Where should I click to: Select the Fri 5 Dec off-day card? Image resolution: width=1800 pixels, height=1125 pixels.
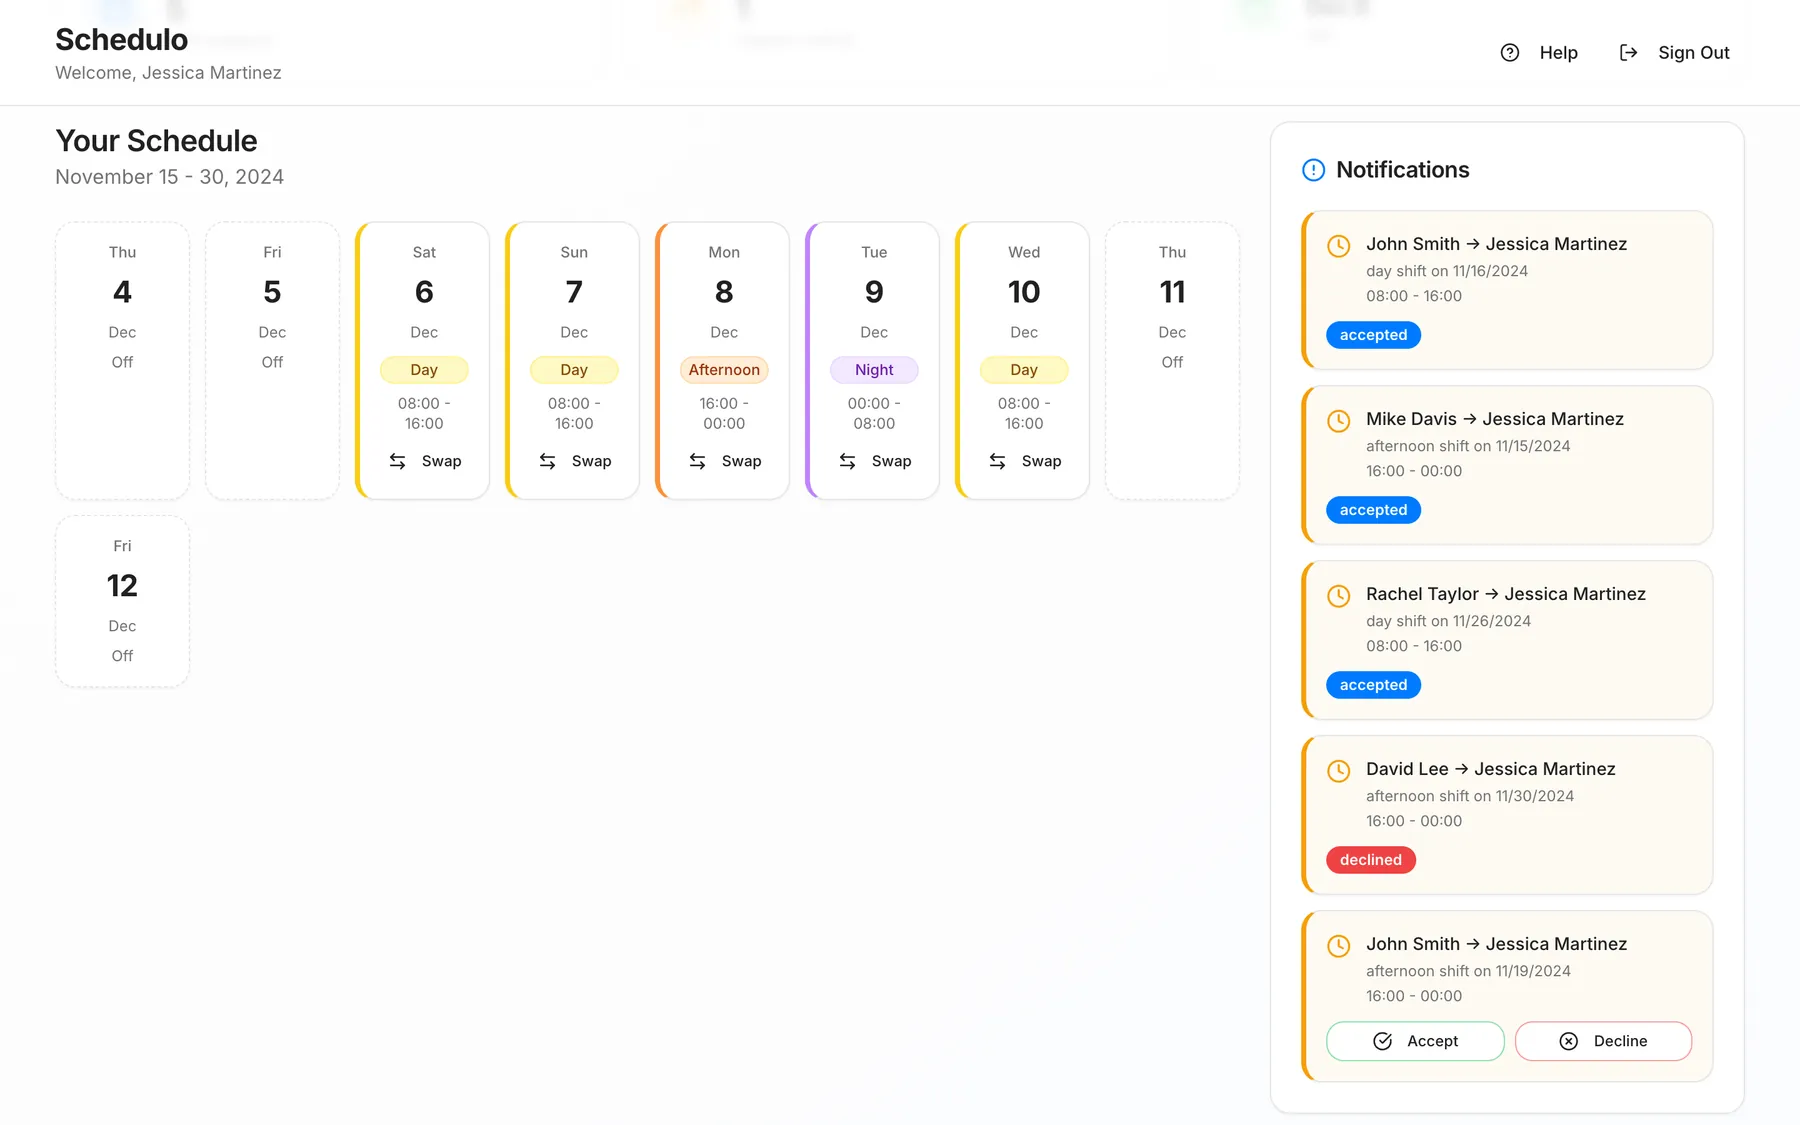coord(272,360)
